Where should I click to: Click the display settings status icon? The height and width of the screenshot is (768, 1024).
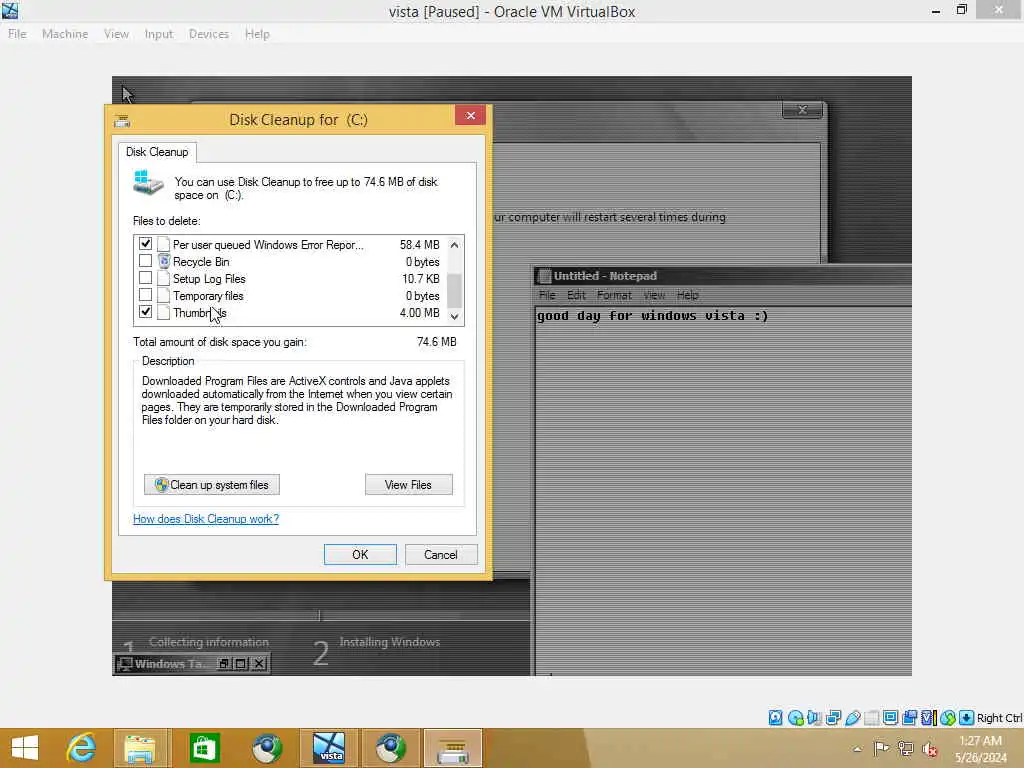tap(890, 718)
